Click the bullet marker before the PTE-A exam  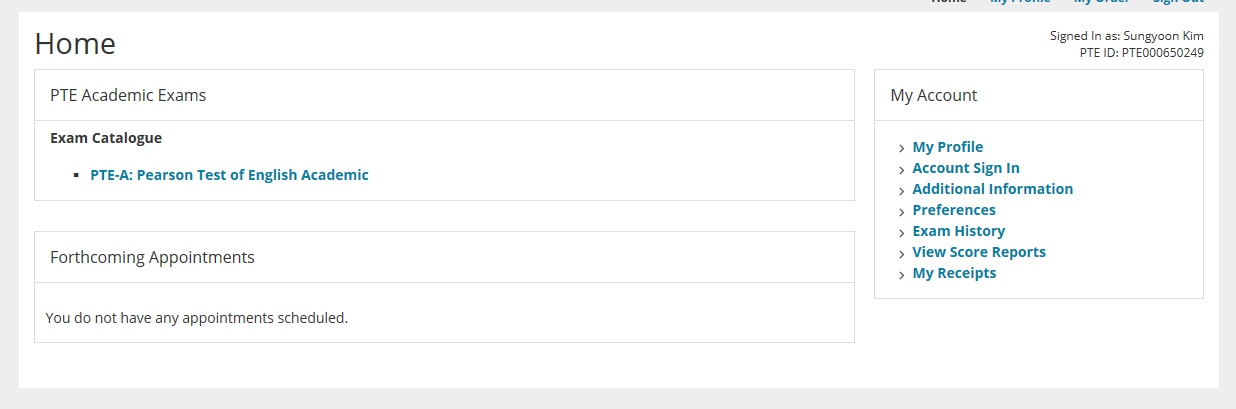76,176
